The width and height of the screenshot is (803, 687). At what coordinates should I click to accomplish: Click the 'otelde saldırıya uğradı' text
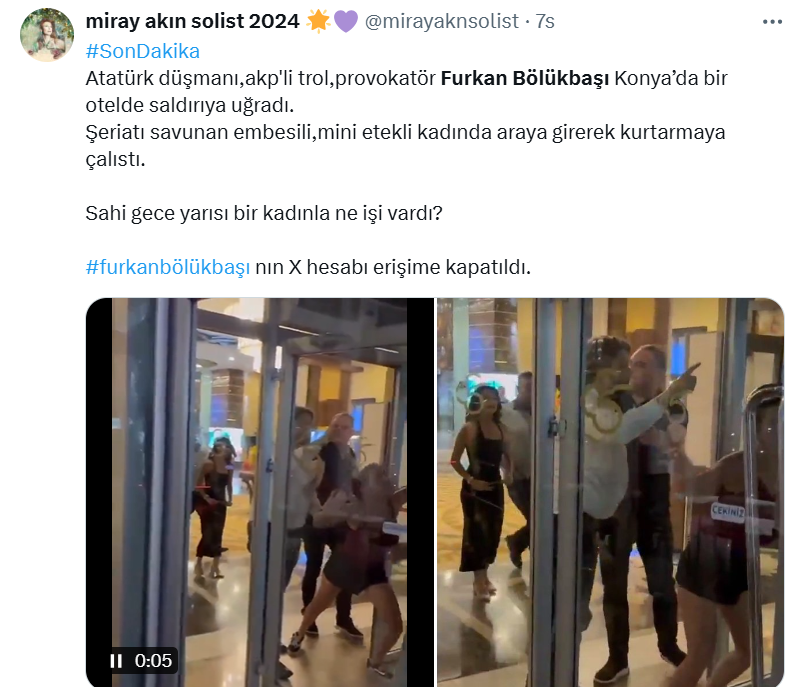tap(190, 105)
